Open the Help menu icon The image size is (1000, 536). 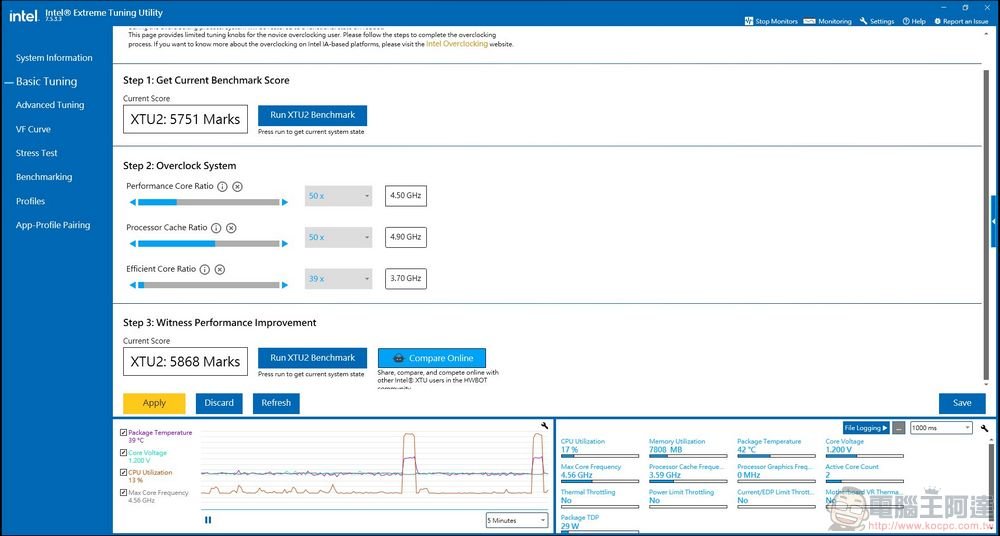[906, 21]
